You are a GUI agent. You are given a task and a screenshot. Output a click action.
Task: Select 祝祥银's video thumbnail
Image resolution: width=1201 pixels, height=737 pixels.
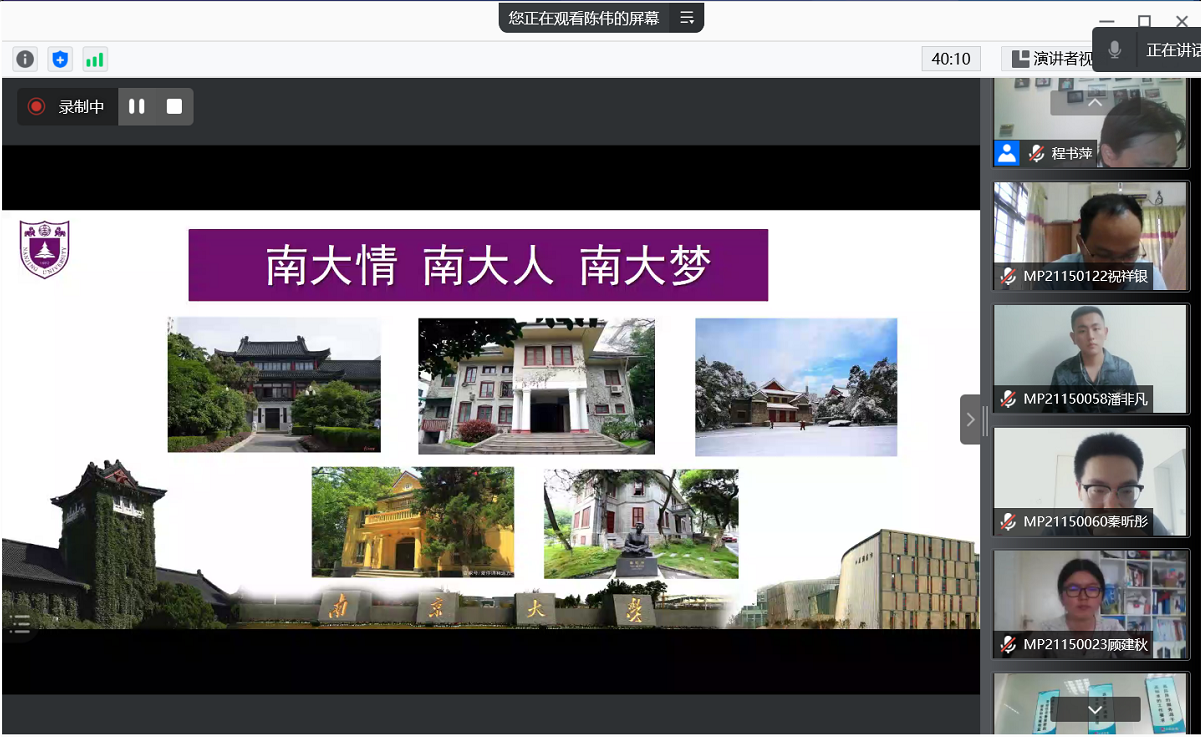click(1091, 235)
